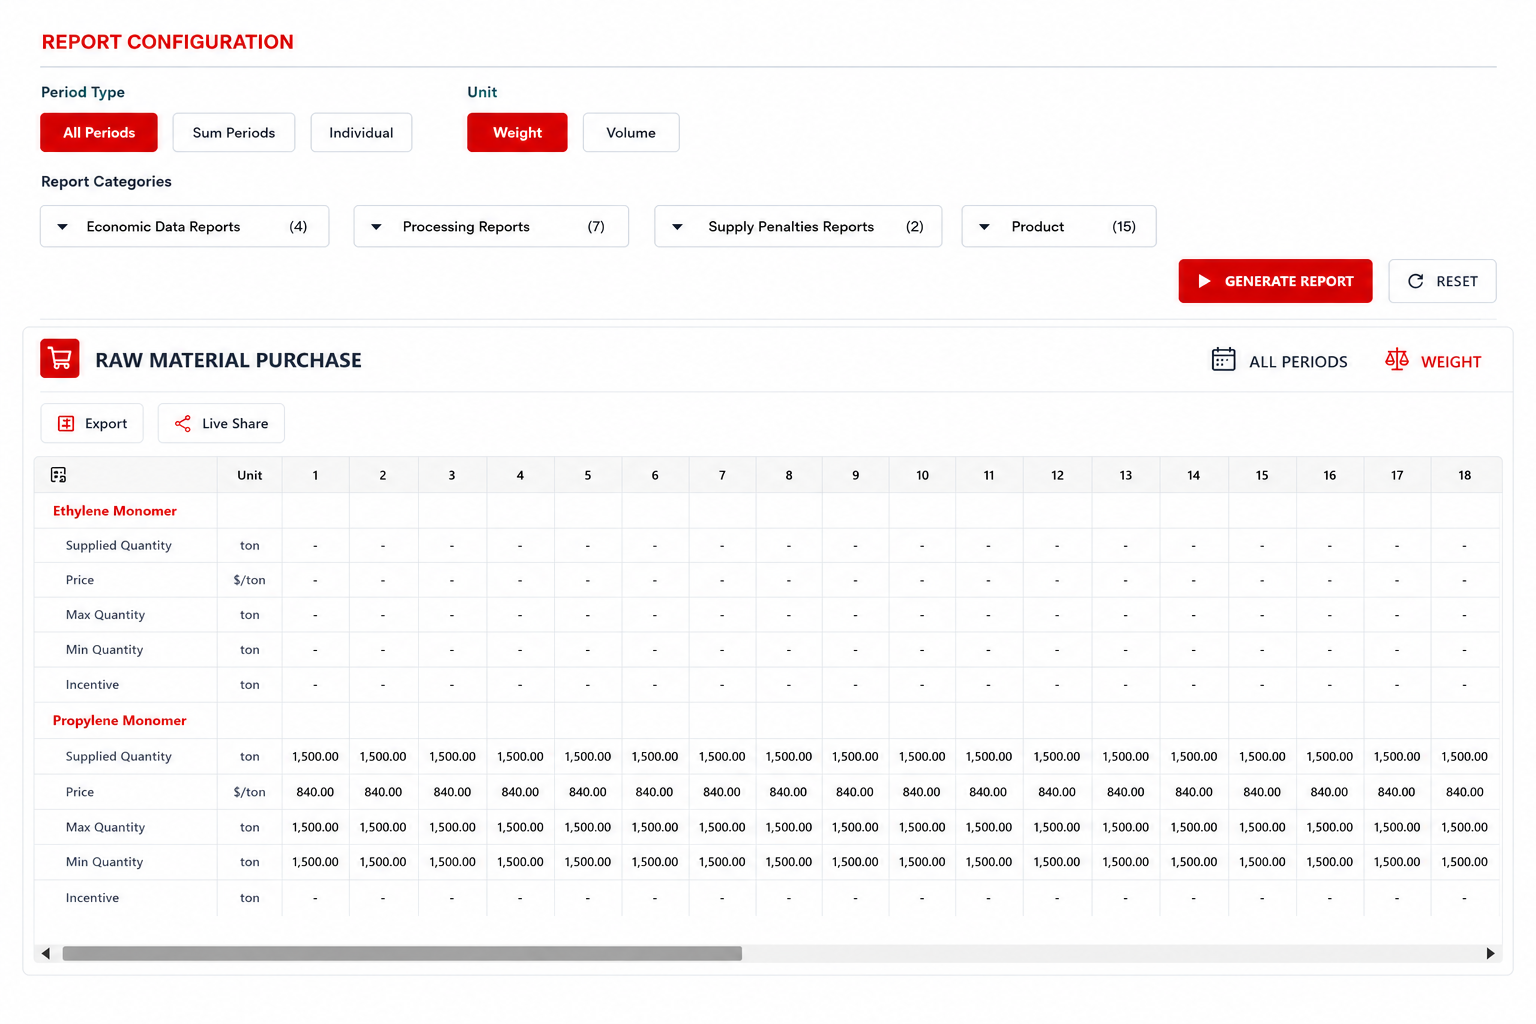Click Propylene Price value in column 1
Viewport: 1536px width, 1024px height.
[315, 792]
